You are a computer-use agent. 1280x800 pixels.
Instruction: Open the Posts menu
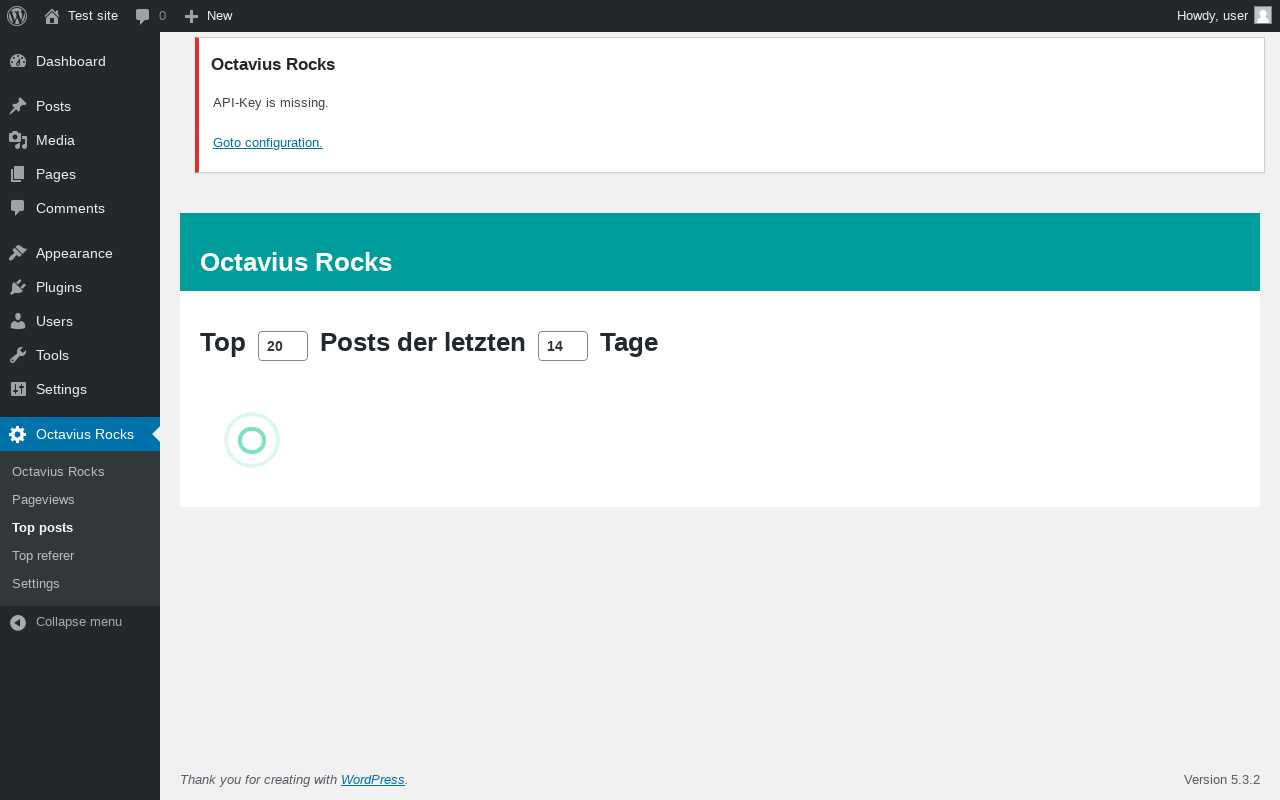(80, 106)
